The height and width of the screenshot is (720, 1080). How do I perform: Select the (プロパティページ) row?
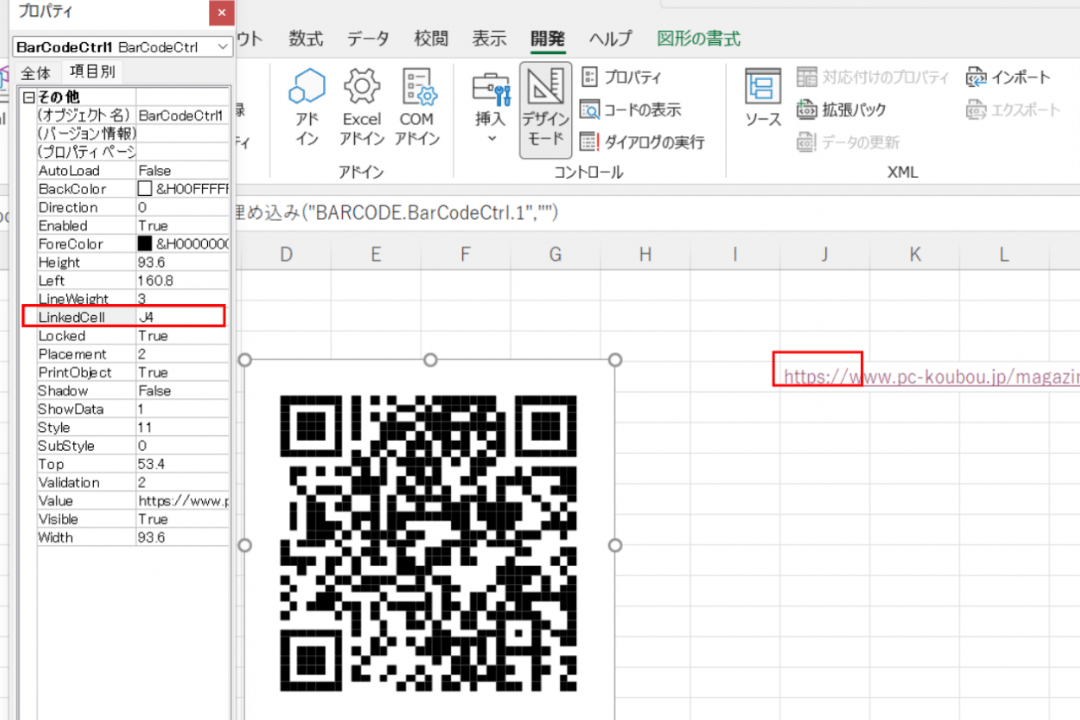point(133,152)
